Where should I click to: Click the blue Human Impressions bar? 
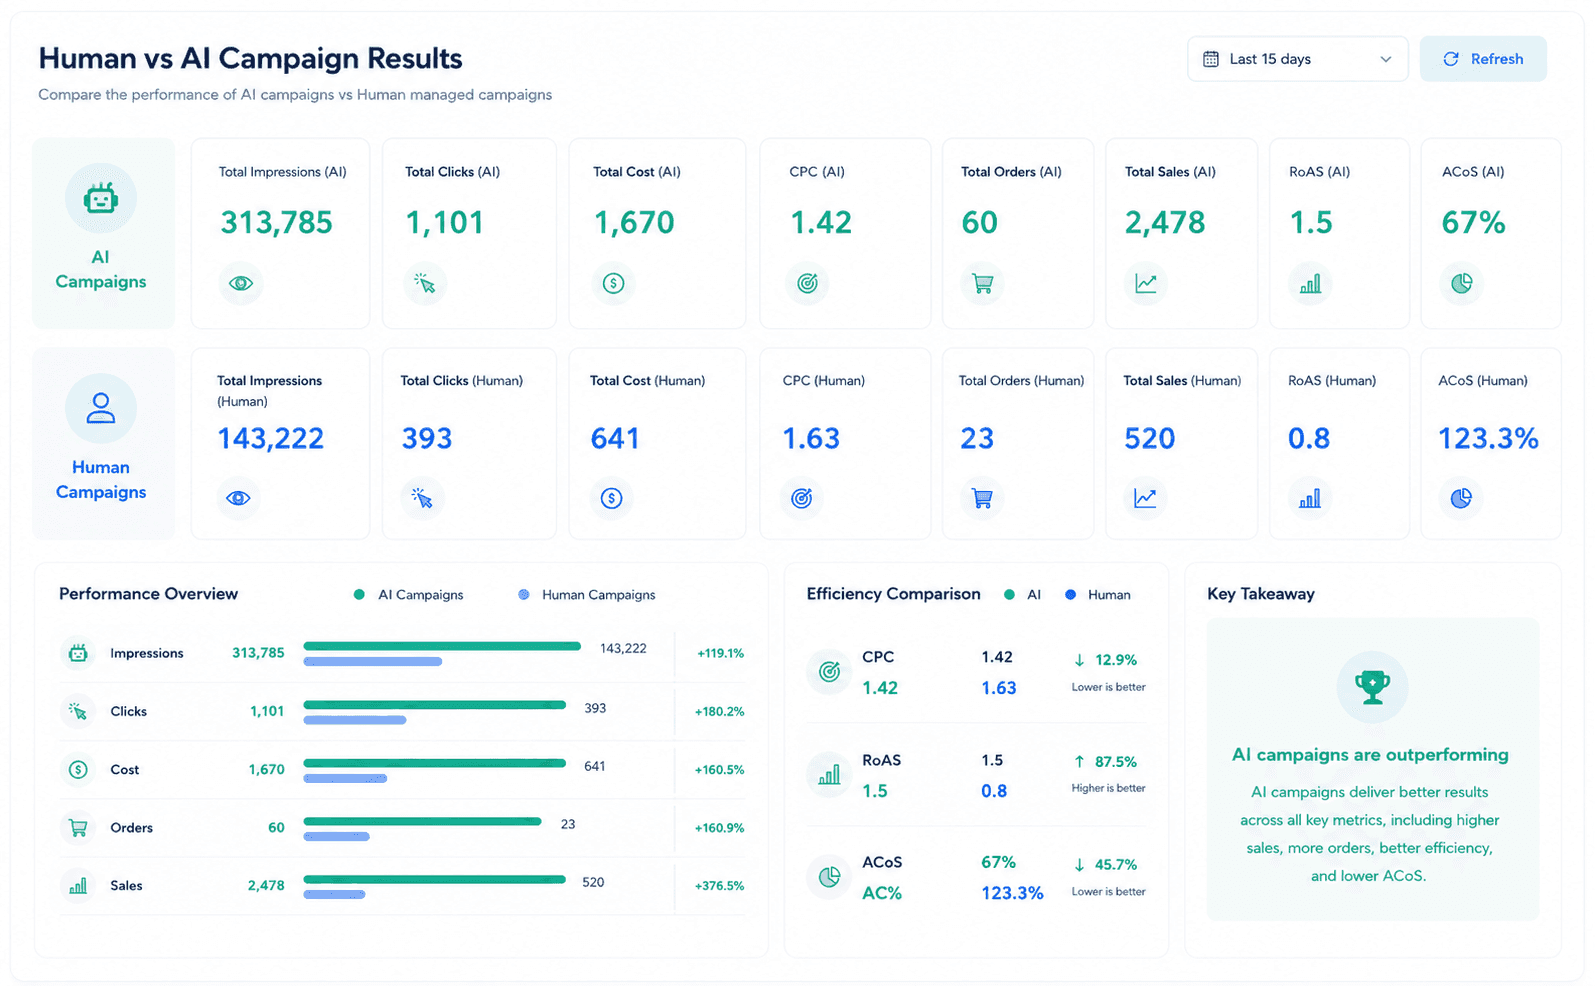tap(372, 662)
